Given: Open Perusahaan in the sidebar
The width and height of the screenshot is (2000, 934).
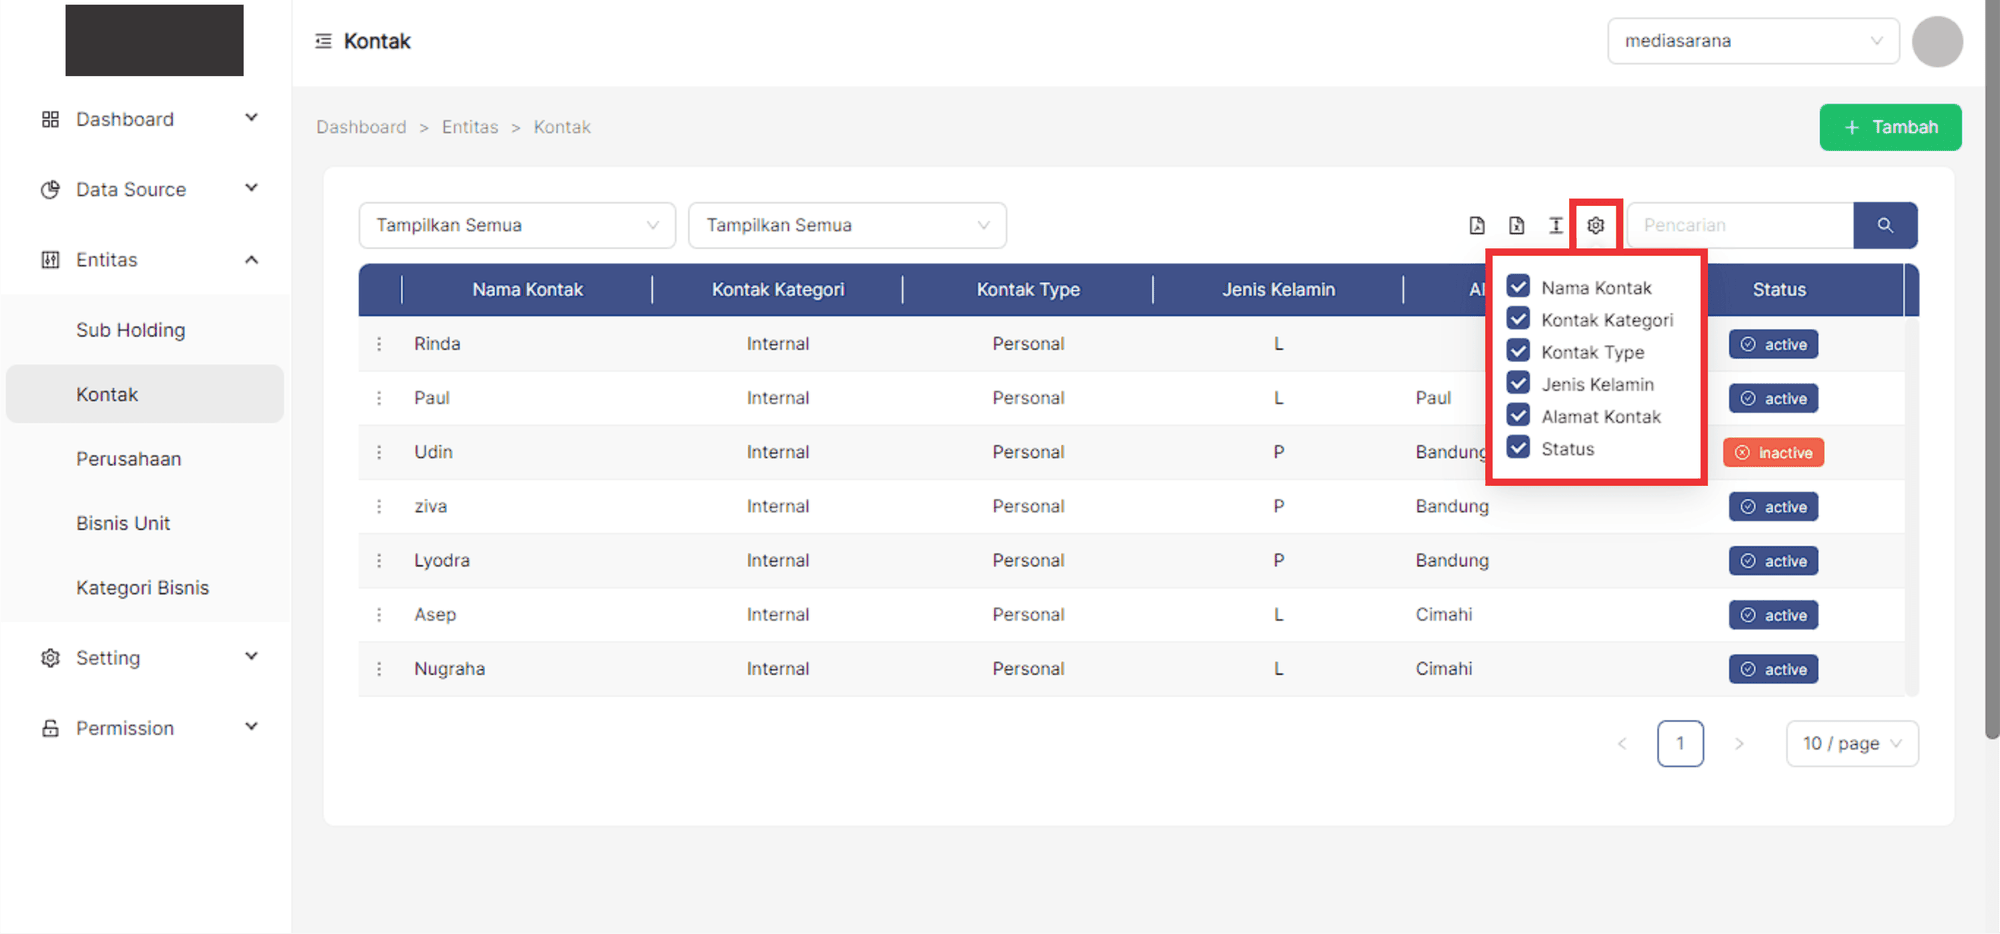Looking at the screenshot, I should (x=129, y=459).
